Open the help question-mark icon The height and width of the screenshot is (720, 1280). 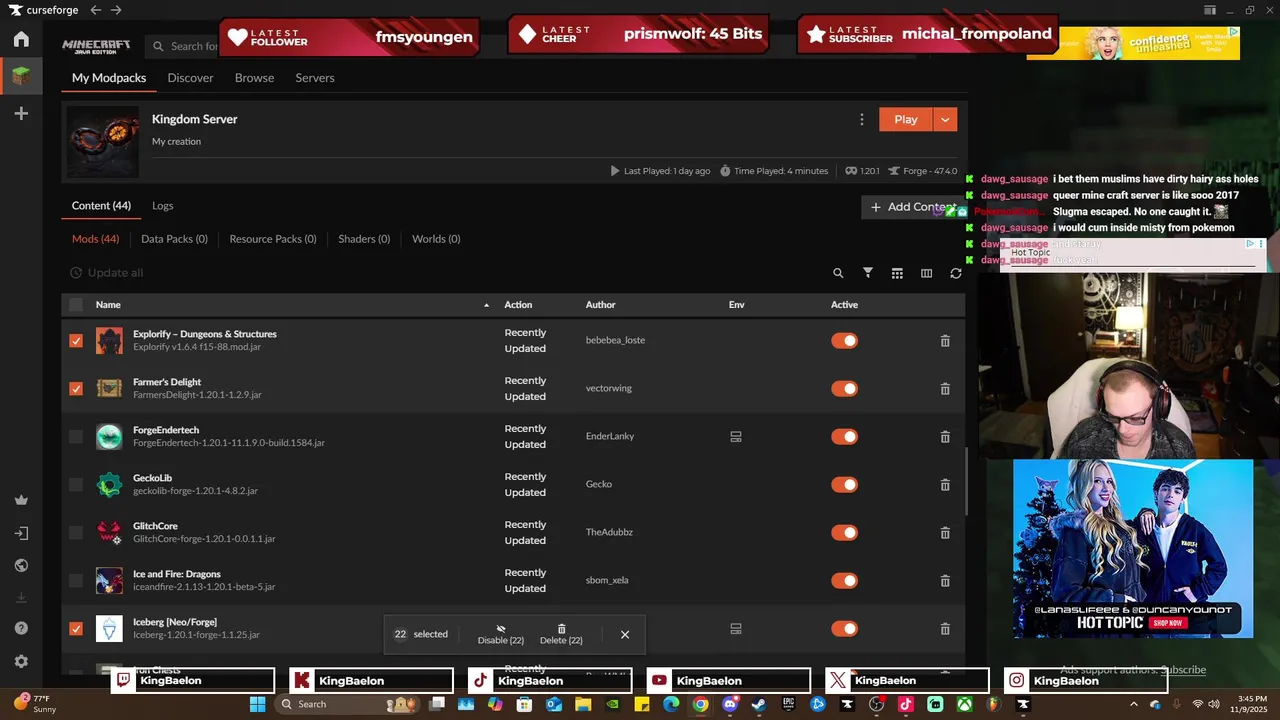pyautogui.click(x=21, y=628)
